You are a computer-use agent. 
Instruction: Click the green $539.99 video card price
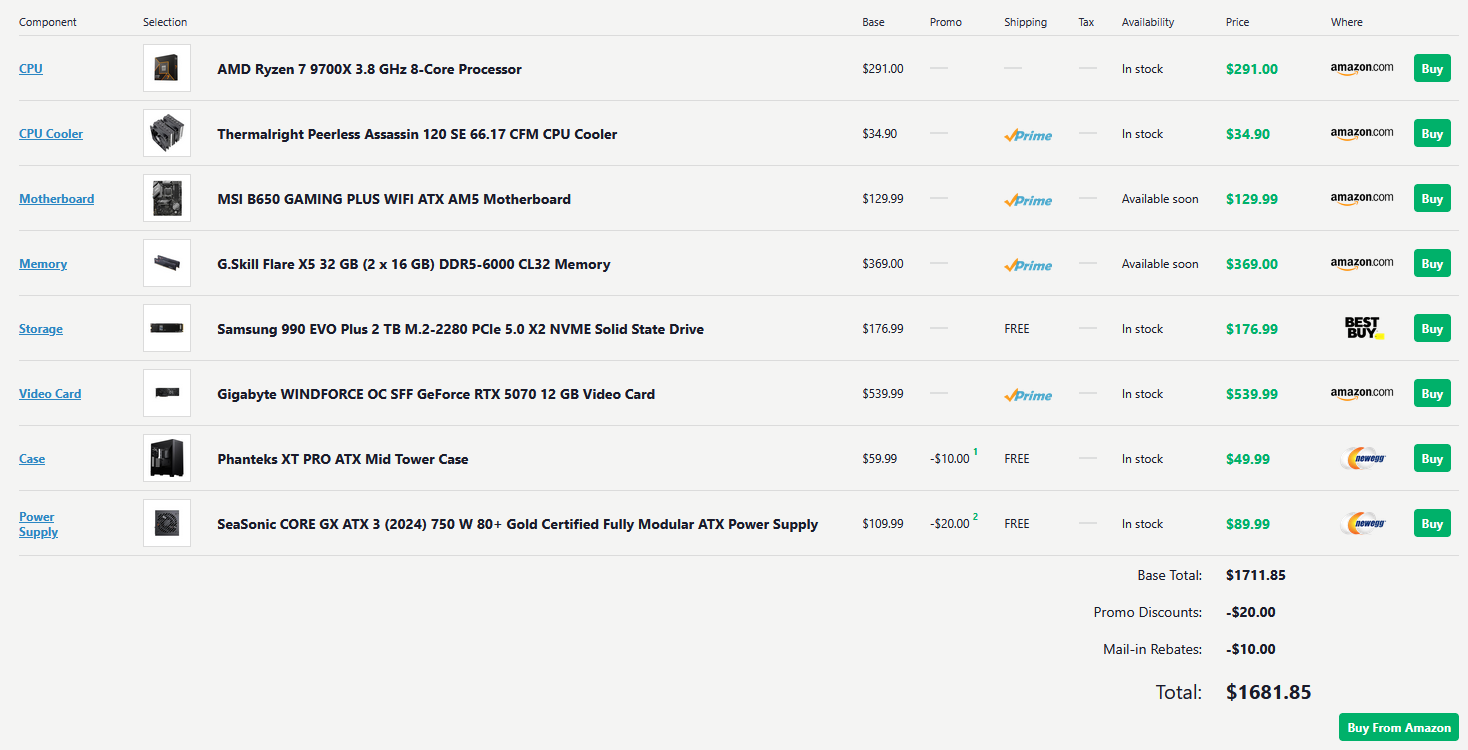pyautogui.click(x=1252, y=394)
